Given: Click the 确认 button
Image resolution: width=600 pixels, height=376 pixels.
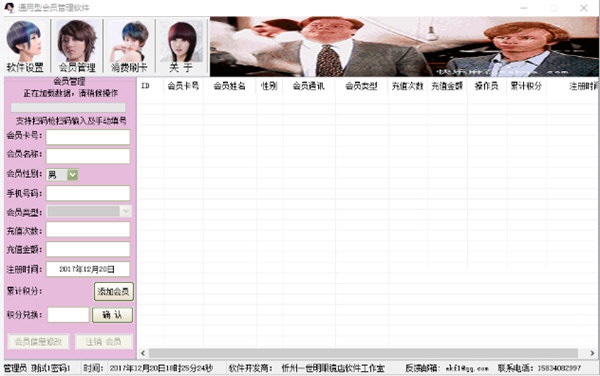Looking at the screenshot, I should (x=112, y=315).
